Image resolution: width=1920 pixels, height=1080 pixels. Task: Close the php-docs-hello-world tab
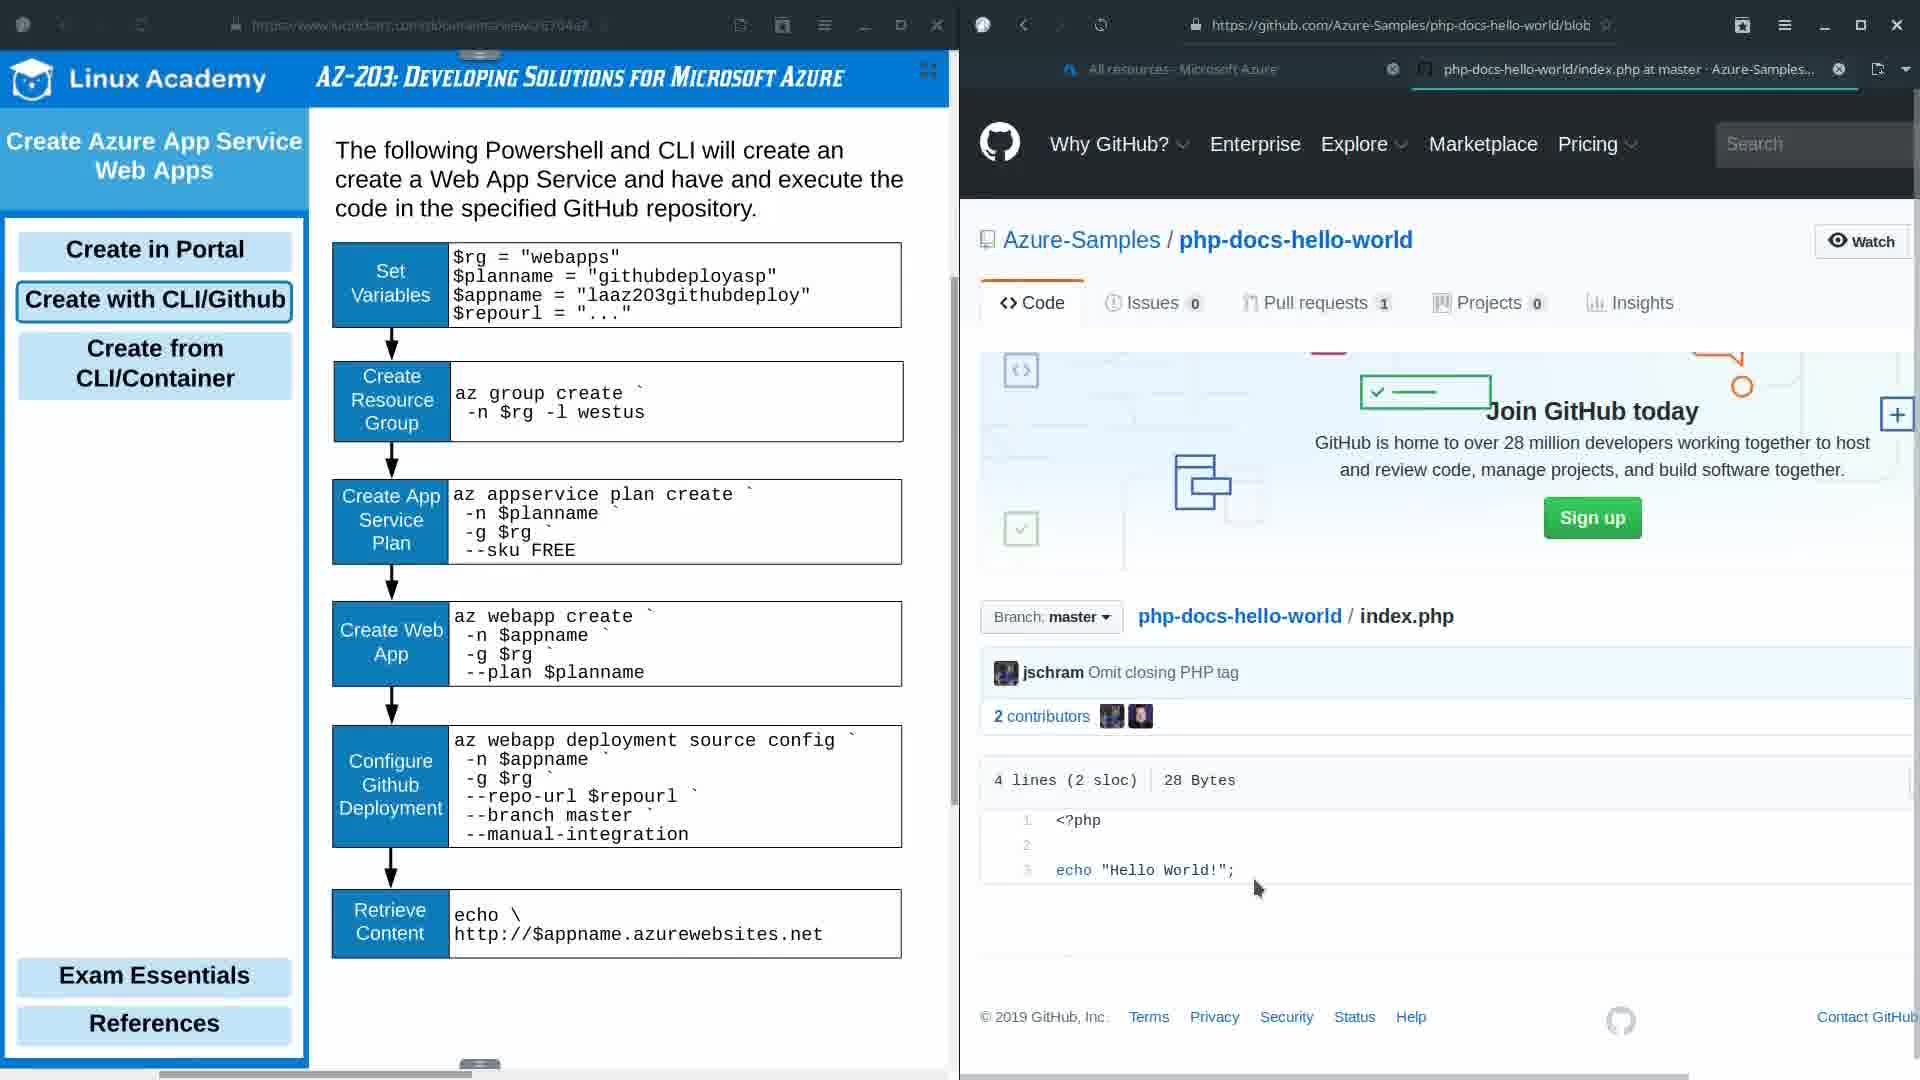click(x=1838, y=69)
